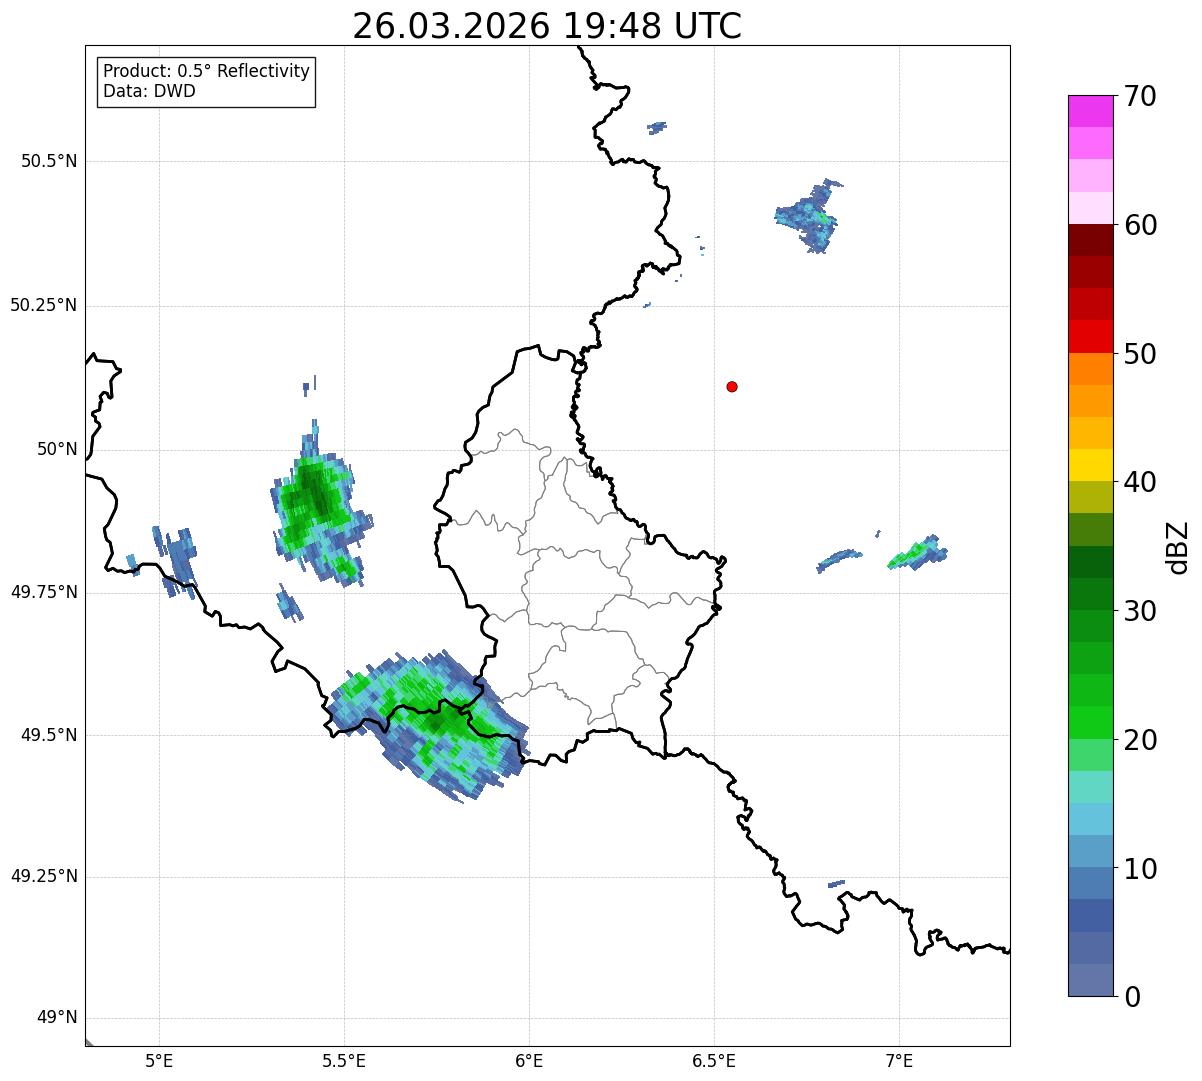
Task: Click the 49°N latitude tick label
Action: (x=56, y=1018)
